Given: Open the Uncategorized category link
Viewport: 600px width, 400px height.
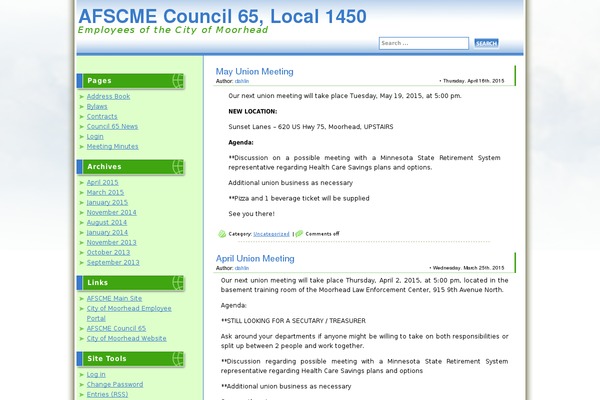Looking at the screenshot, I should [x=271, y=234].
